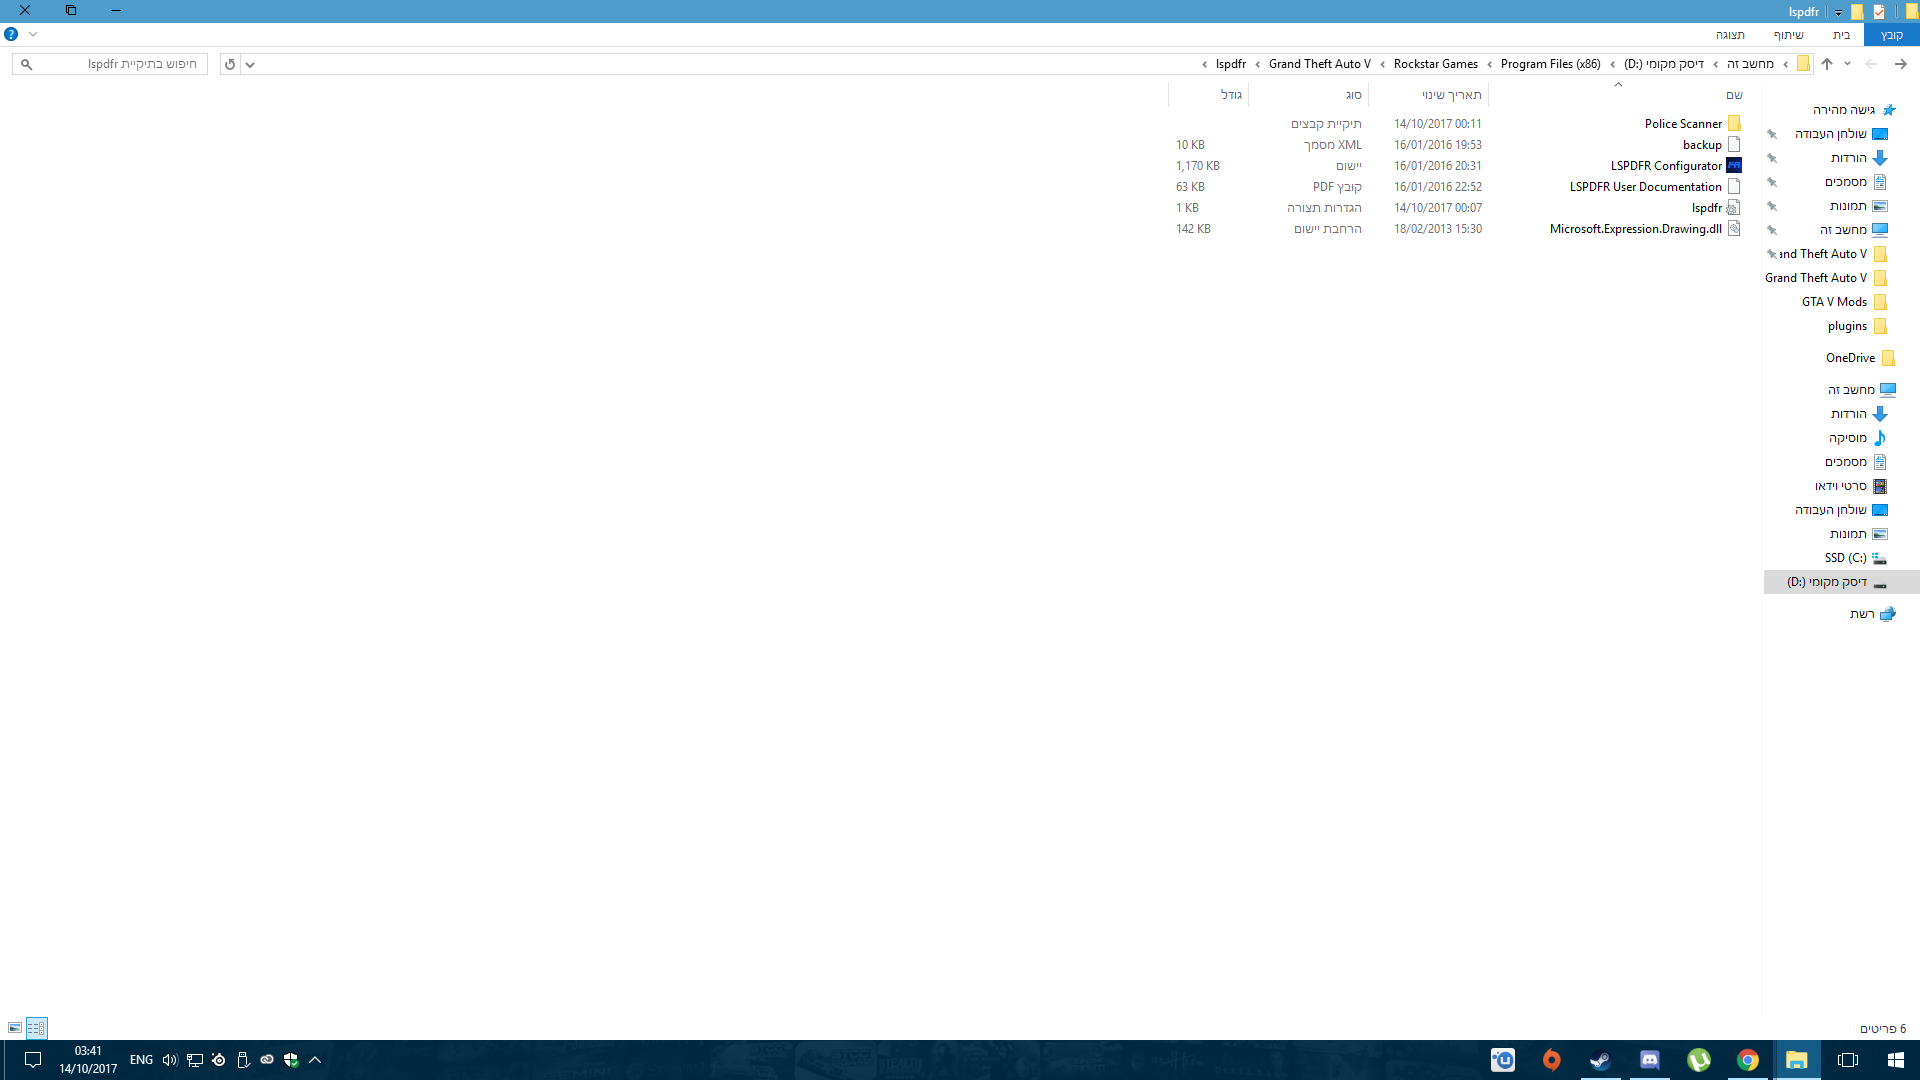Expand the ribbon with the chevron
The width and height of the screenshot is (1920, 1080).
33,34
